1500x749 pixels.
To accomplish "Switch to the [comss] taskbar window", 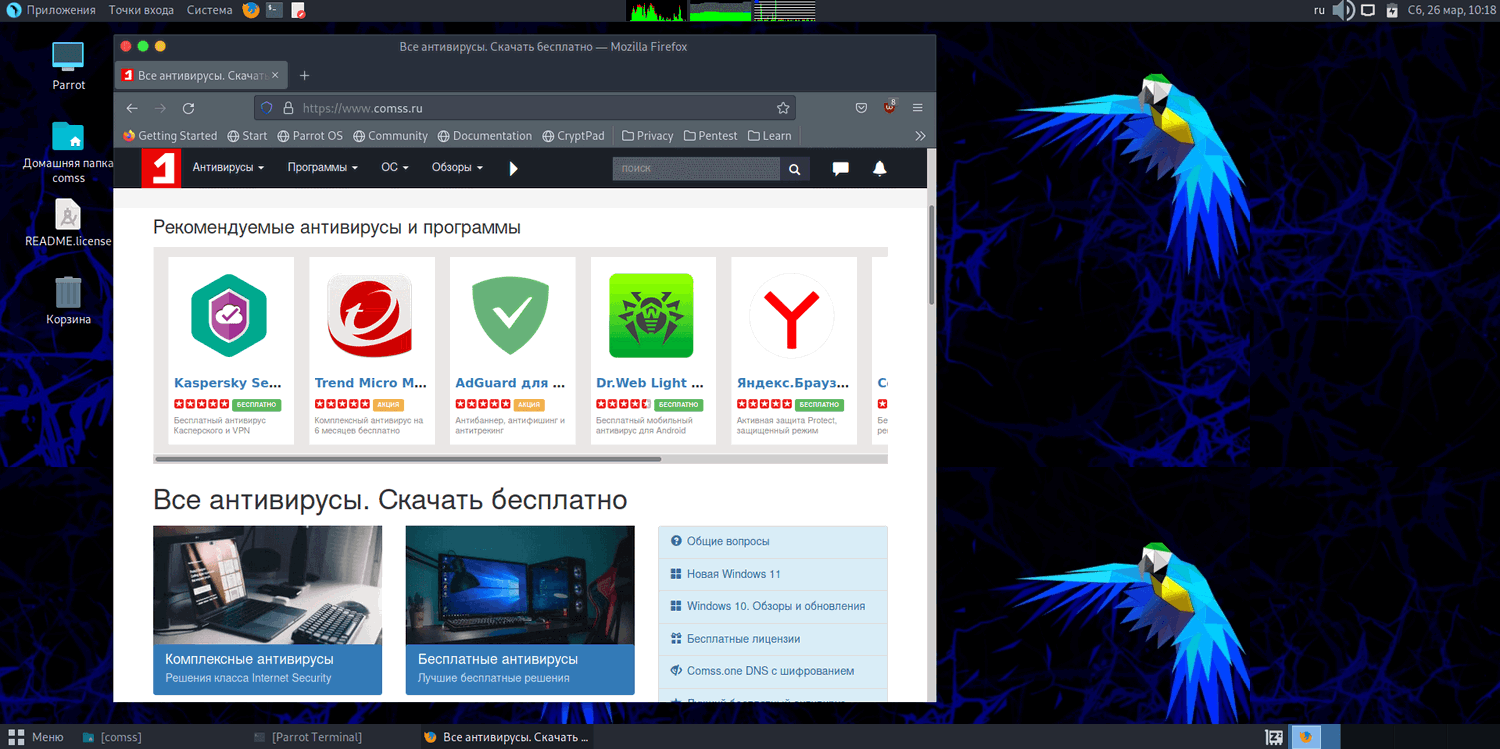I will pos(112,737).
